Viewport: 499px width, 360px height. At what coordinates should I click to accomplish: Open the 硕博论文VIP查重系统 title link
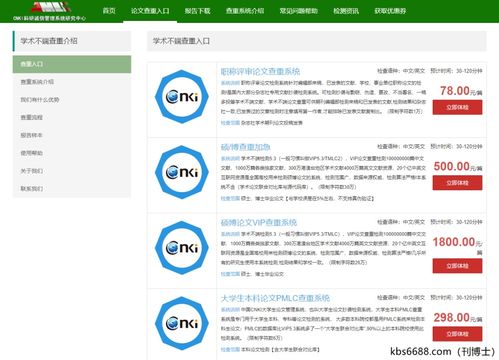click(x=259, y=222)
